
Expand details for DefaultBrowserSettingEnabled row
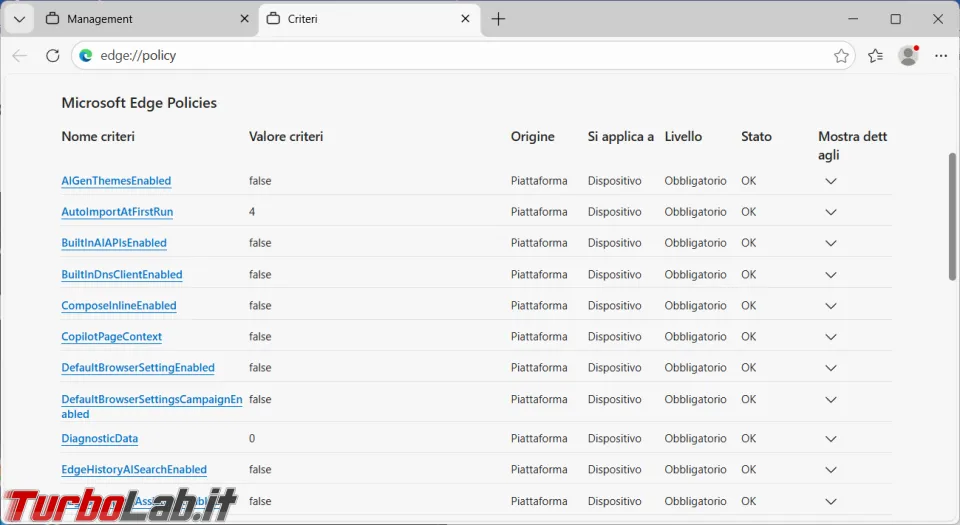831,368
